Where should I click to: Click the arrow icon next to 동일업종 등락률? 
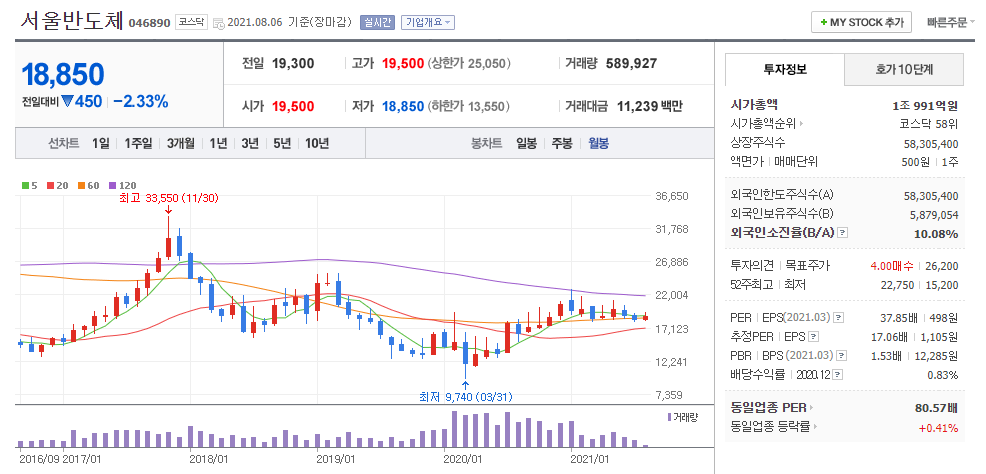tap(816, 427)
